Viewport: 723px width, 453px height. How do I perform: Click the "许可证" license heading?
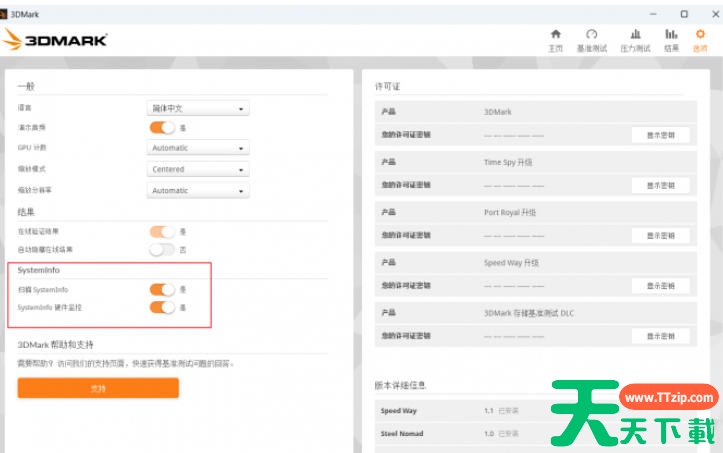tap(387, 86)
